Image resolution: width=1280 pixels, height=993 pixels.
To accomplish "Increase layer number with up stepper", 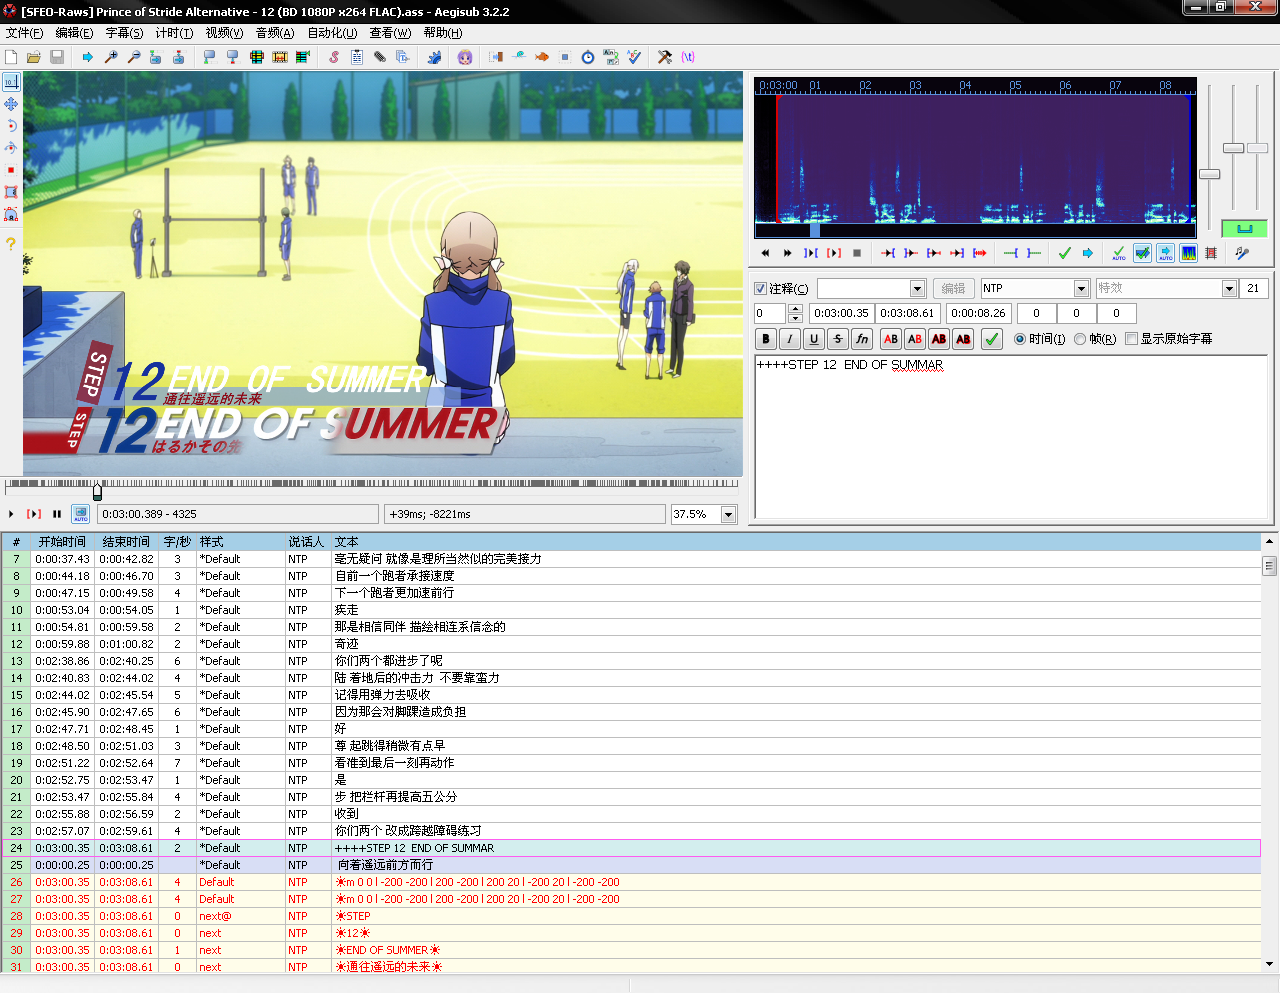I will (796, 309).
